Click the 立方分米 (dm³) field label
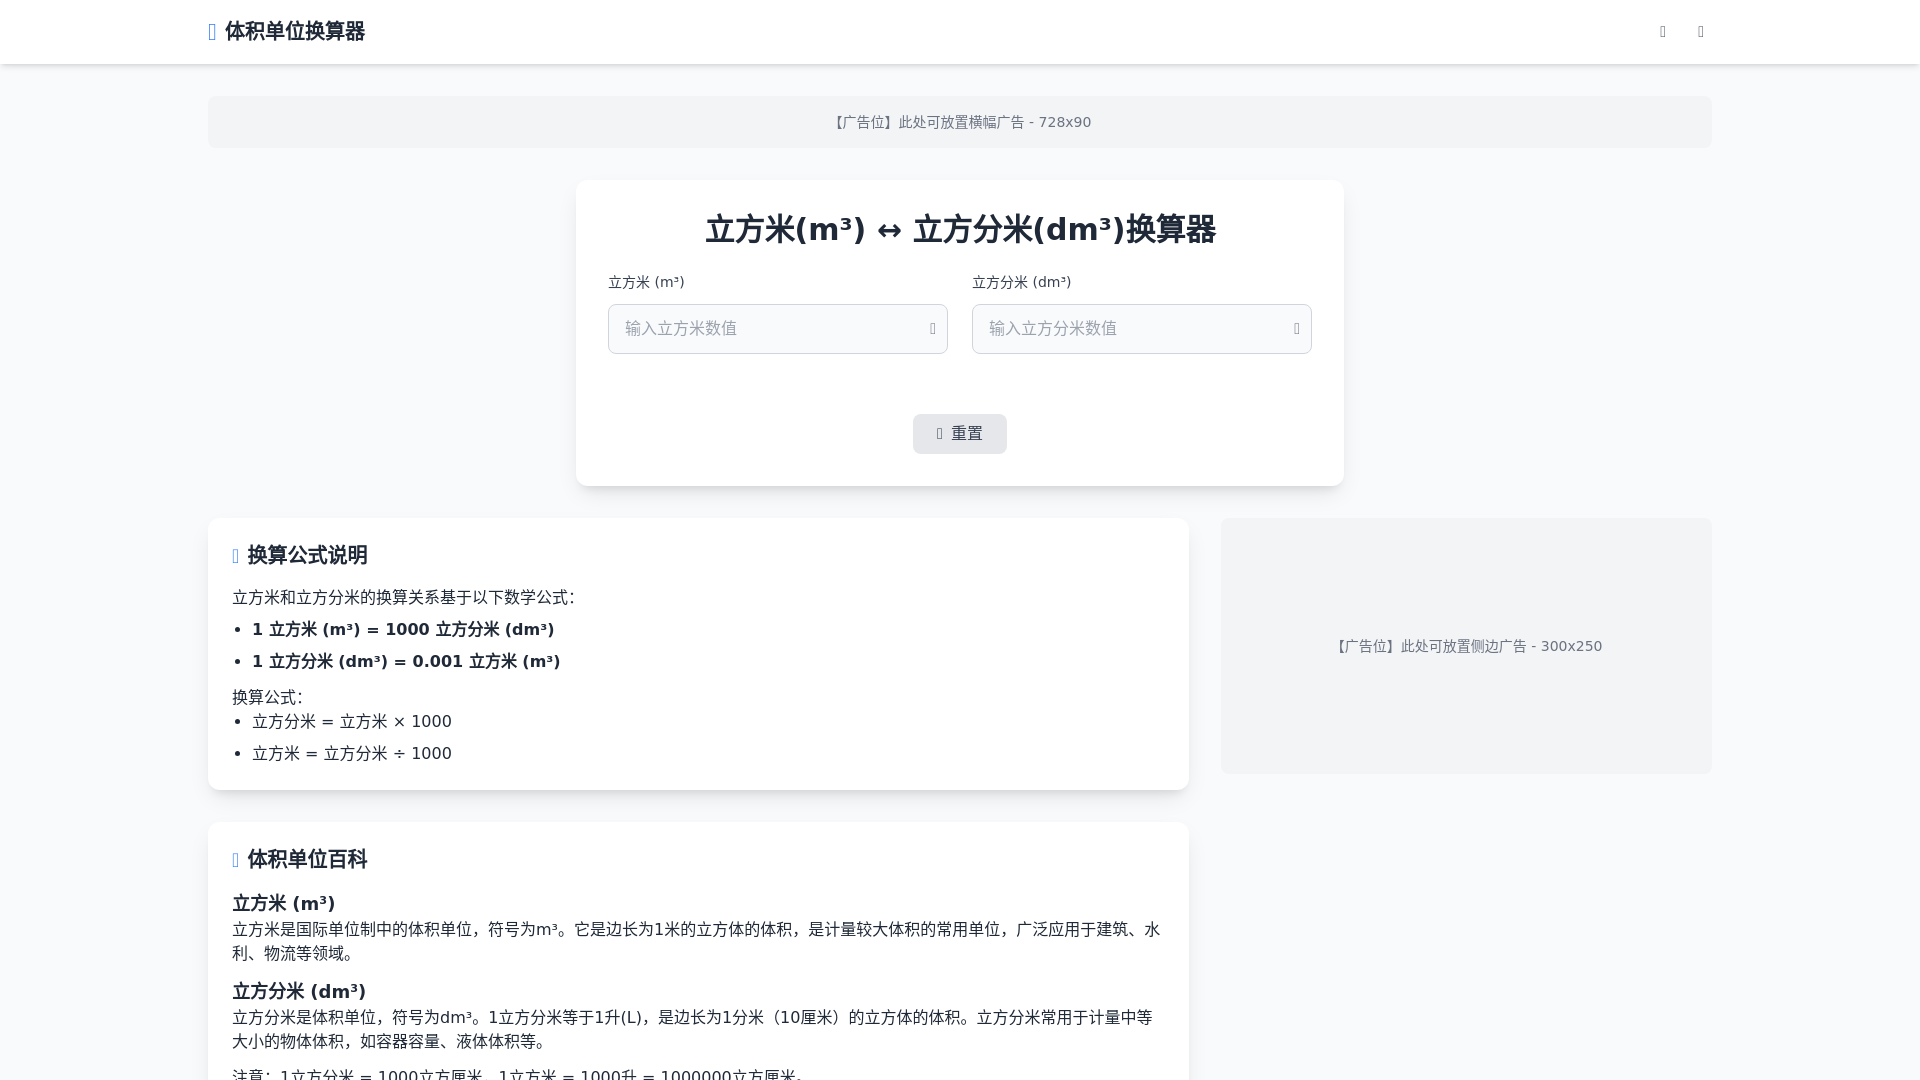This screenshot has width=1920, height=1080. coord(1021,283)
